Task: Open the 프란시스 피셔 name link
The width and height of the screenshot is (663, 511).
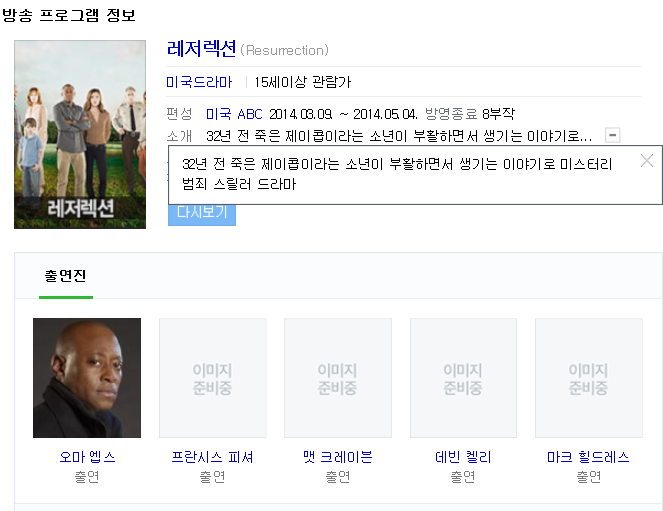Action: pos(213,457)
